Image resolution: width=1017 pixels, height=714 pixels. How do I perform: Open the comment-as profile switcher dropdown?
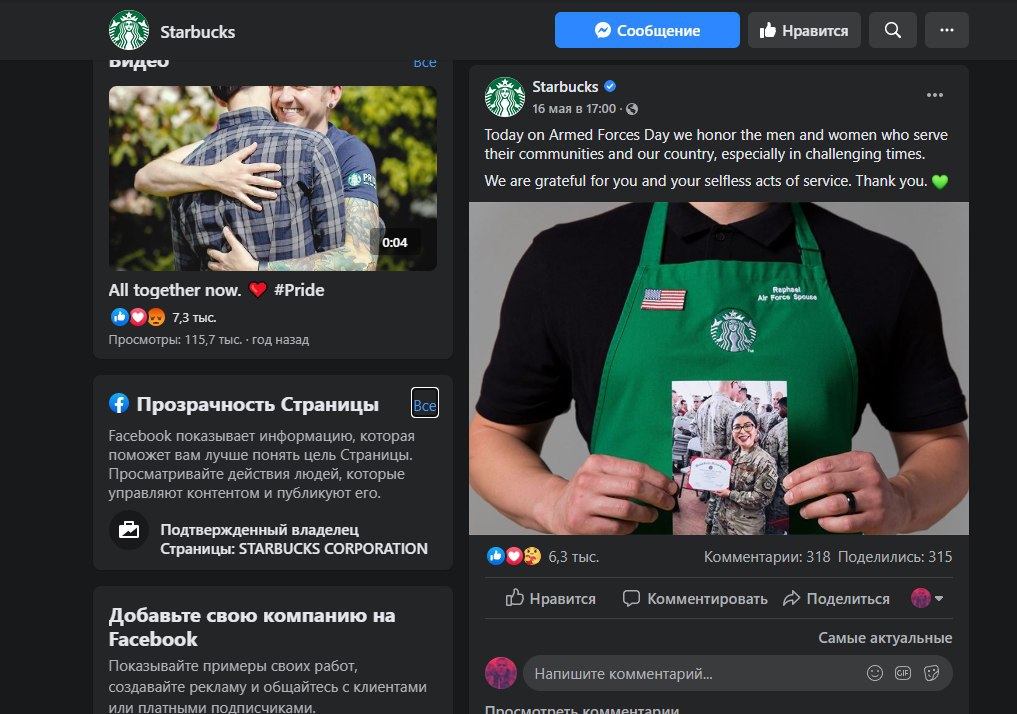(x=927, y=598)
